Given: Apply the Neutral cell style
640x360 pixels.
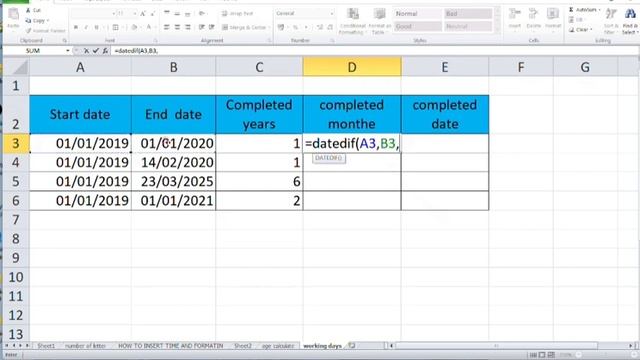Looking at the screenshot, I should (468, 27).
